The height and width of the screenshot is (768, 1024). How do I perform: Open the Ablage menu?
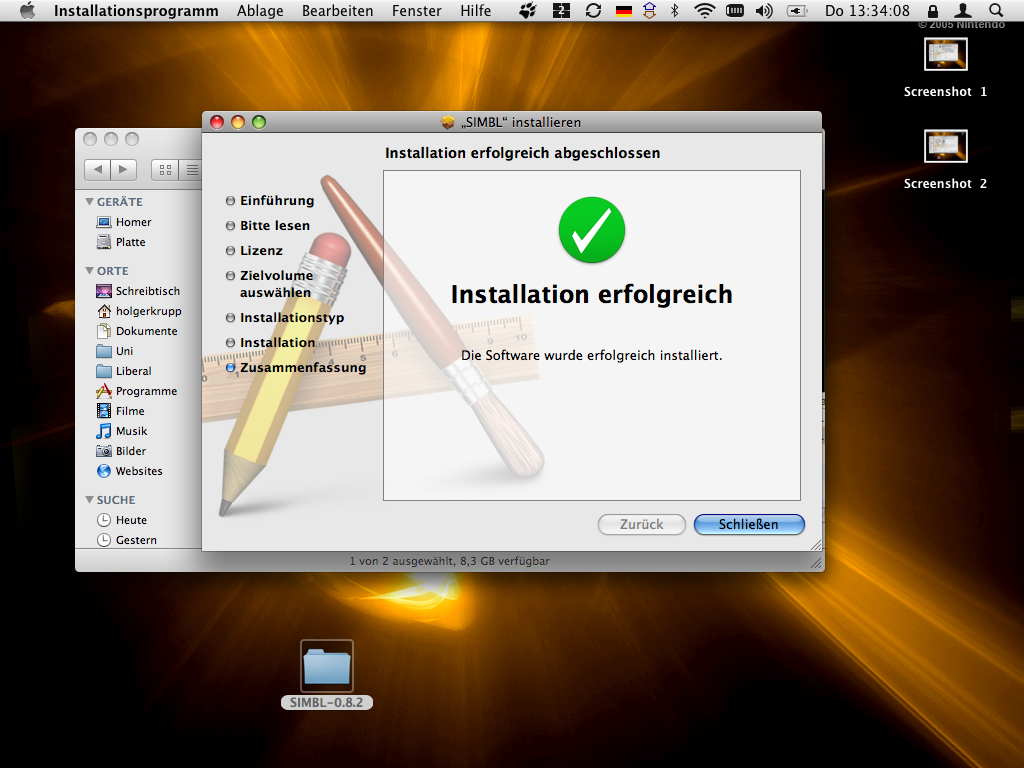[x=260, y=10]
